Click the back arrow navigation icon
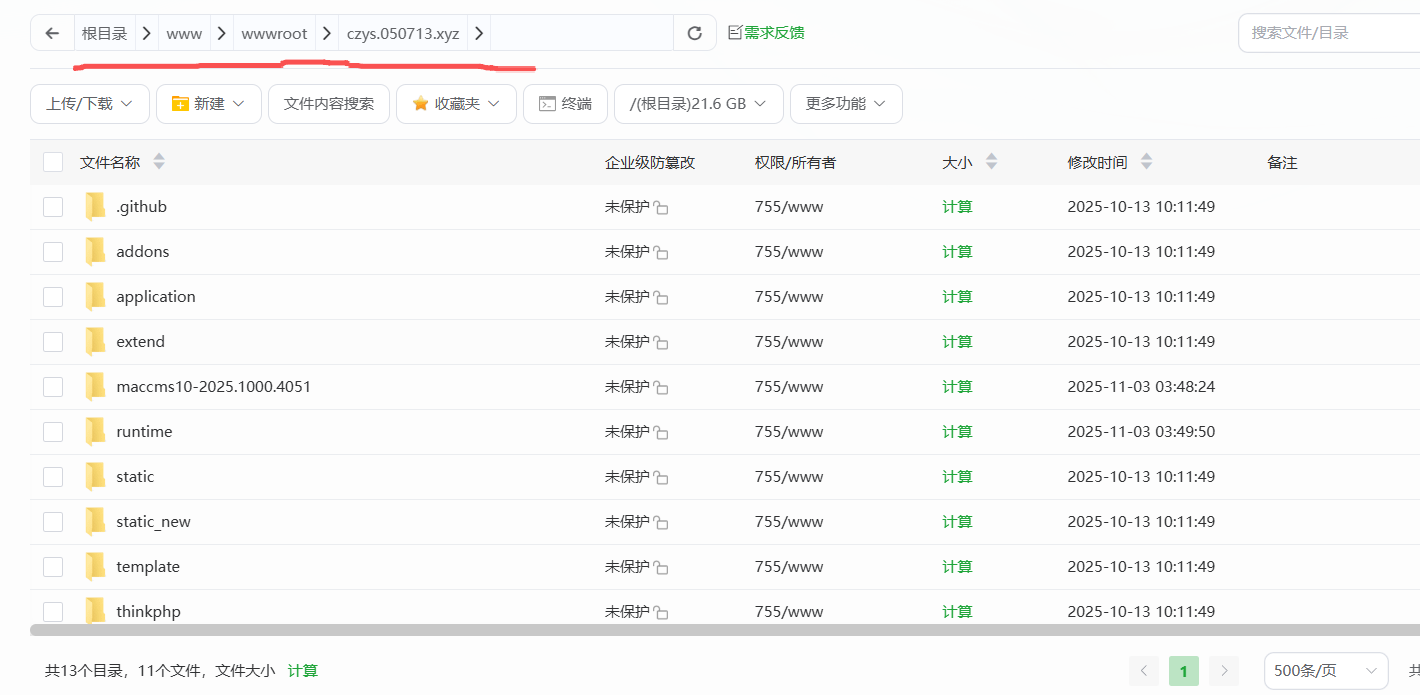The image size is (1420, 695). point(52,33)
